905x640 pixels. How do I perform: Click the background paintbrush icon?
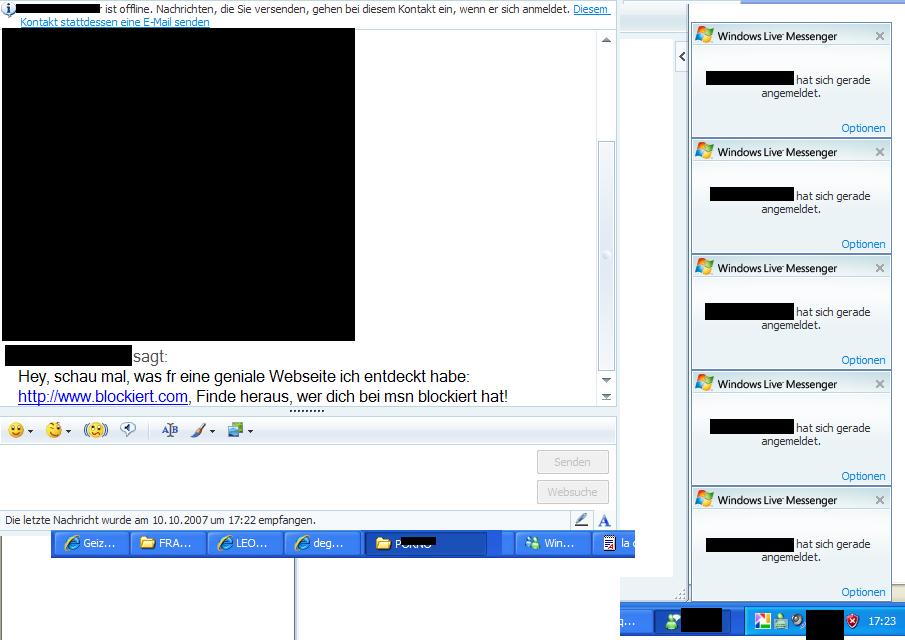(x=198, y=431)
